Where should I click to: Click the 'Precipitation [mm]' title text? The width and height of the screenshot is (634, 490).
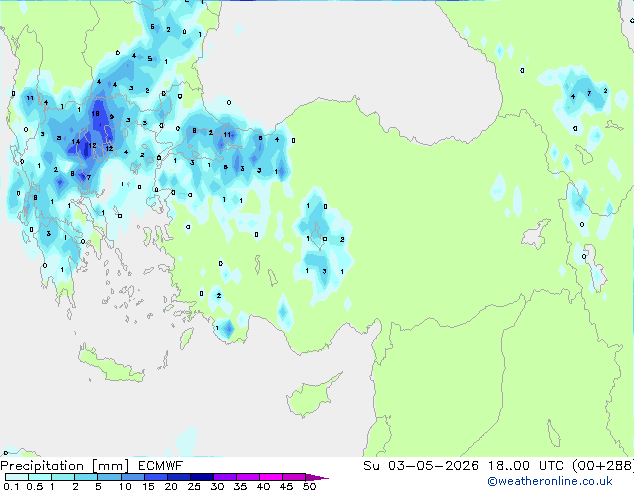[x=65, y=466]
